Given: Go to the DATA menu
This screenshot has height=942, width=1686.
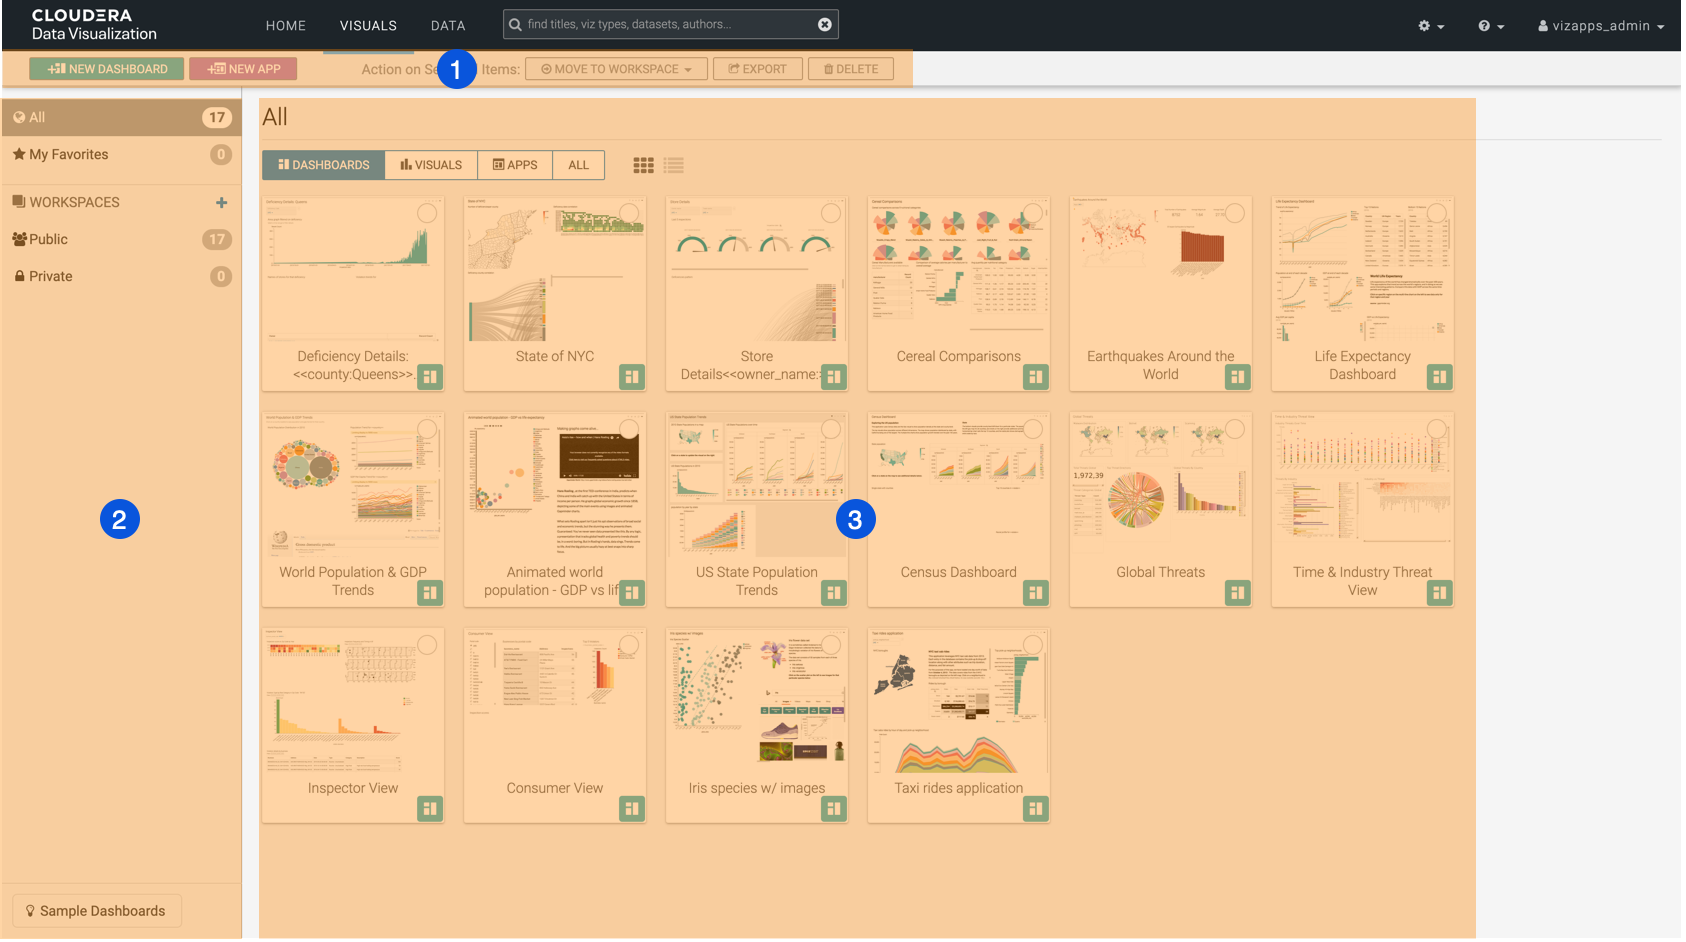Looking at the screenshot, I should point(447,26).
